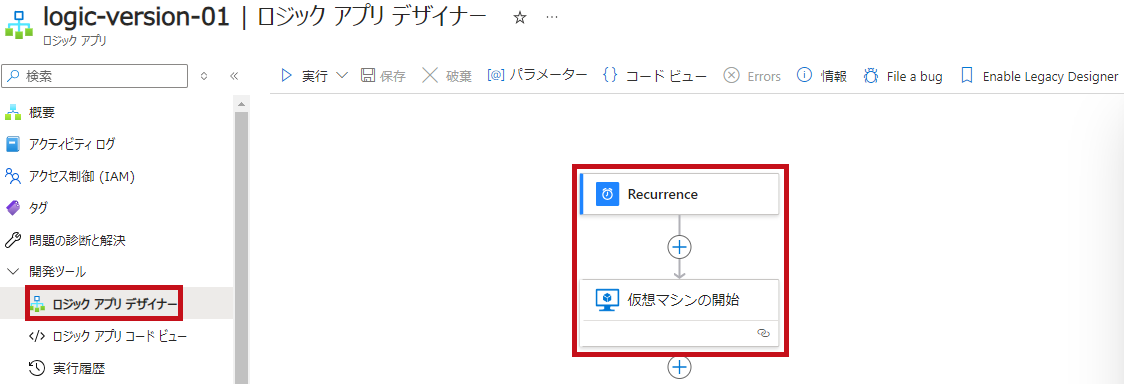This screenshot has width=1124, height=384.
Task: Click the 保存 save button
Action: 384,76
